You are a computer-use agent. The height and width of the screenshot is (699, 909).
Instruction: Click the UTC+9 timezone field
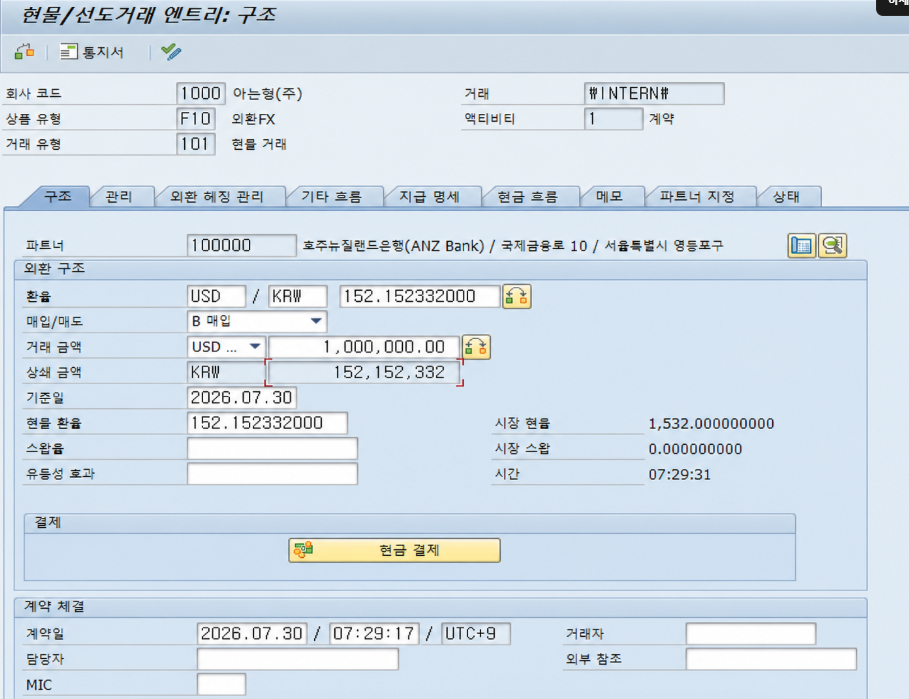pyautogui.click(x=476, y=634)
